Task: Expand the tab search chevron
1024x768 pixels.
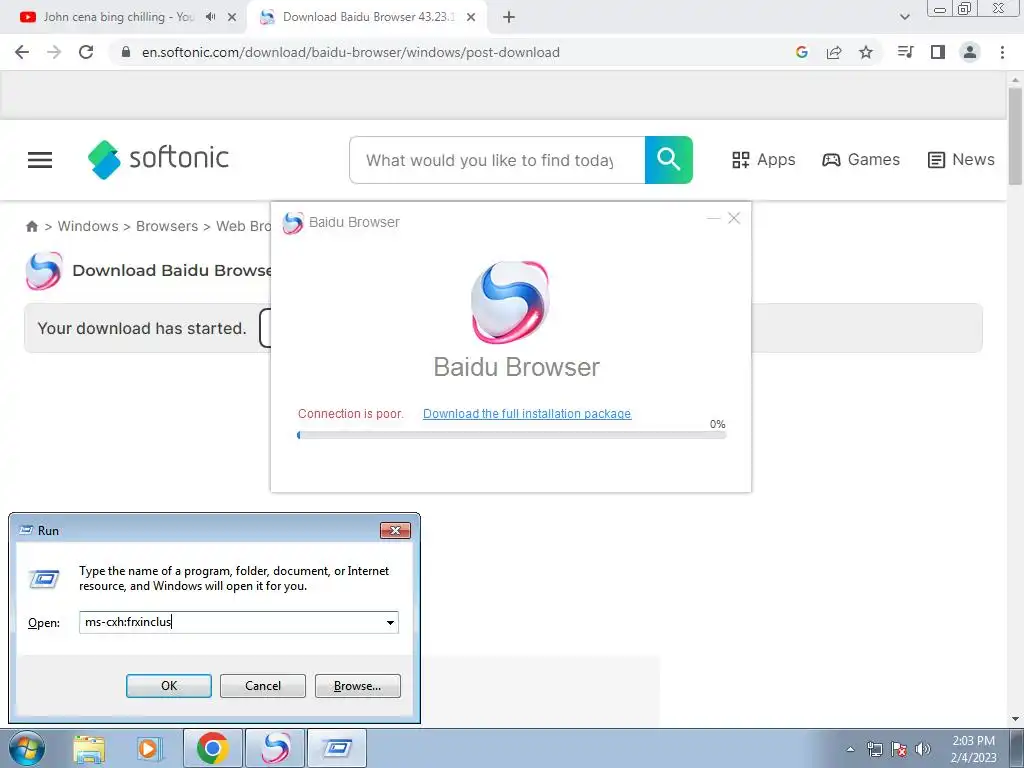Action: coord(904,17)
